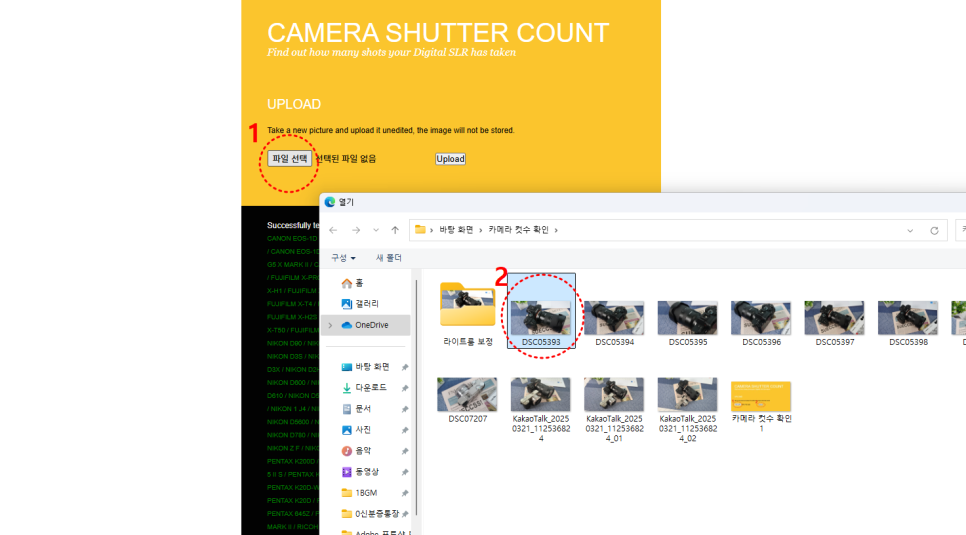
Task: Click 바탕 화면 in the address breadcrumb
Action: 457,230
